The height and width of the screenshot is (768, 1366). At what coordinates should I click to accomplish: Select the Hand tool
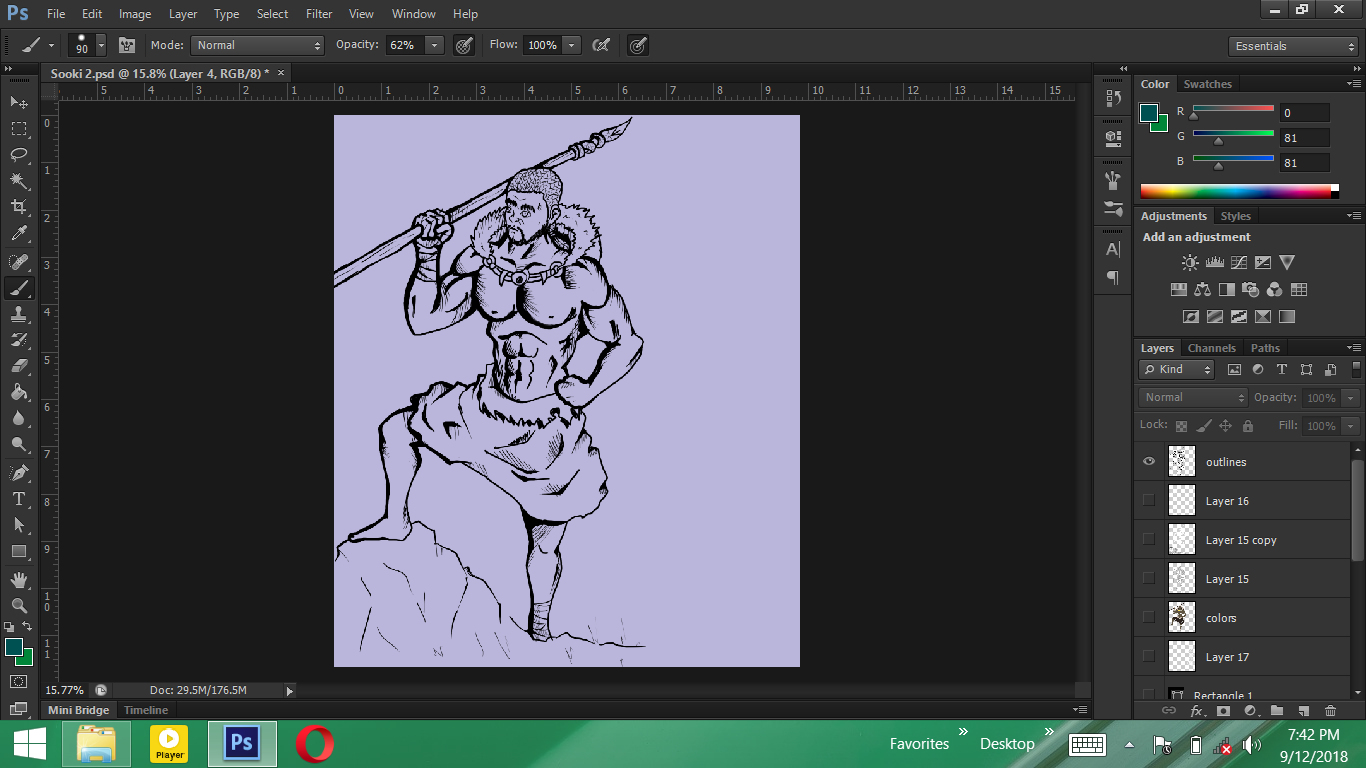click(19, 579)
